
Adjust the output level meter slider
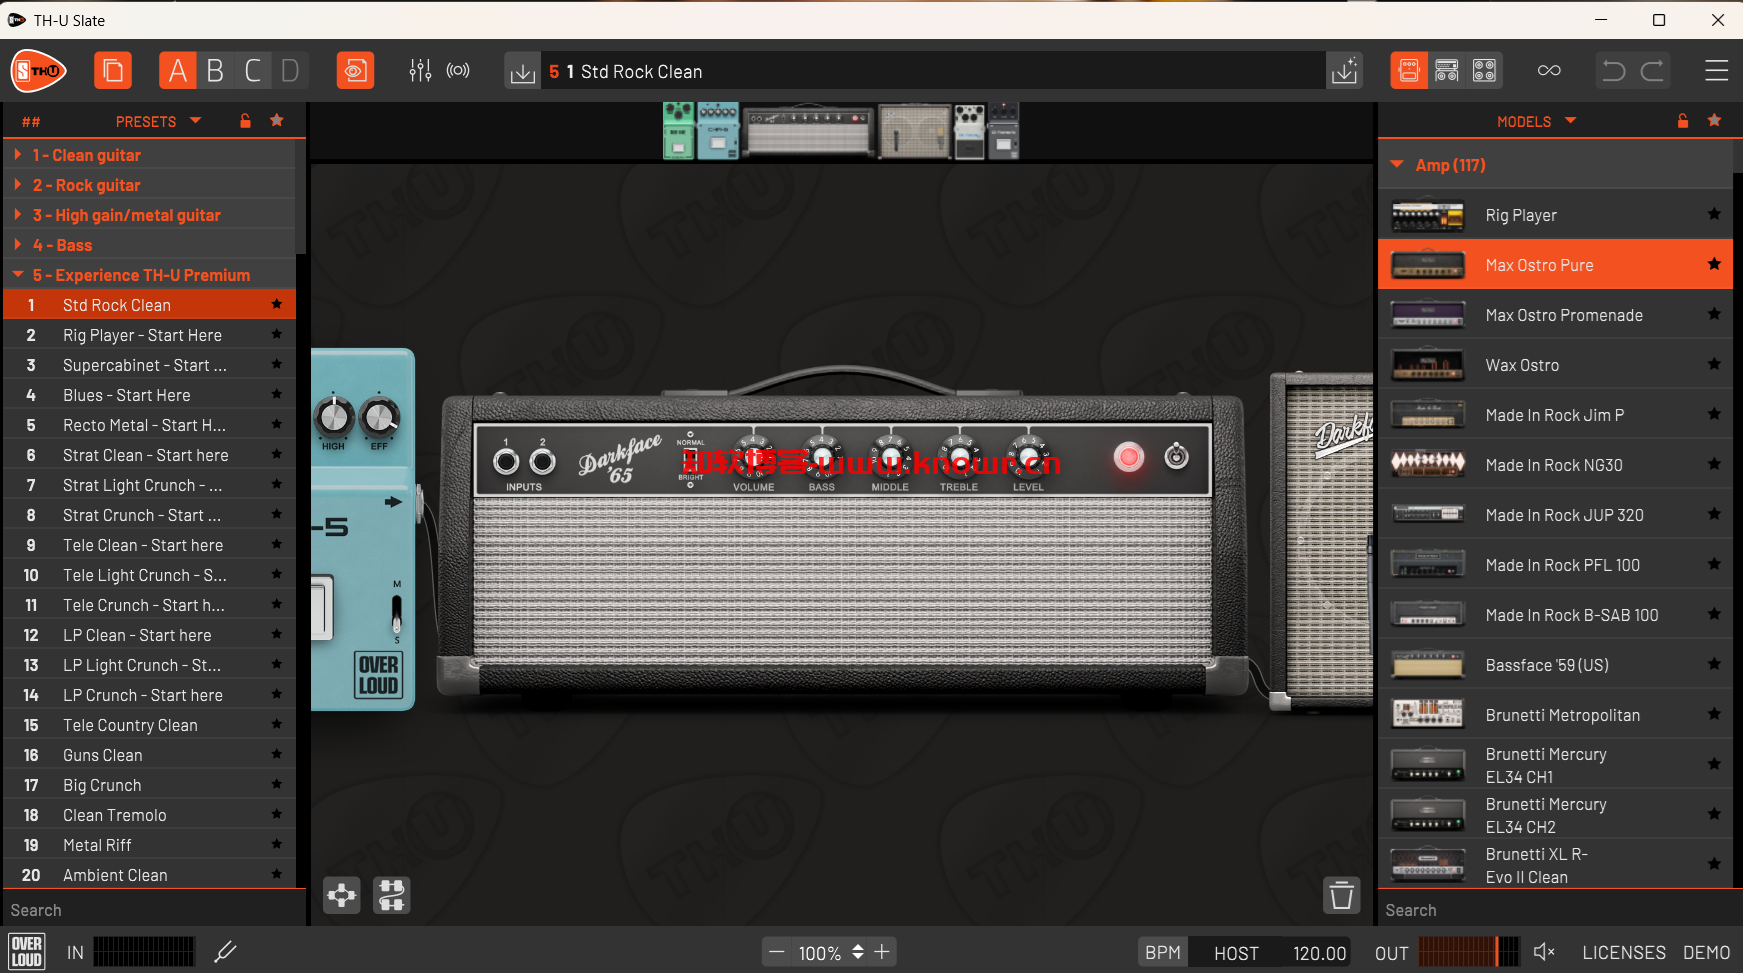tap(1468, 952)
